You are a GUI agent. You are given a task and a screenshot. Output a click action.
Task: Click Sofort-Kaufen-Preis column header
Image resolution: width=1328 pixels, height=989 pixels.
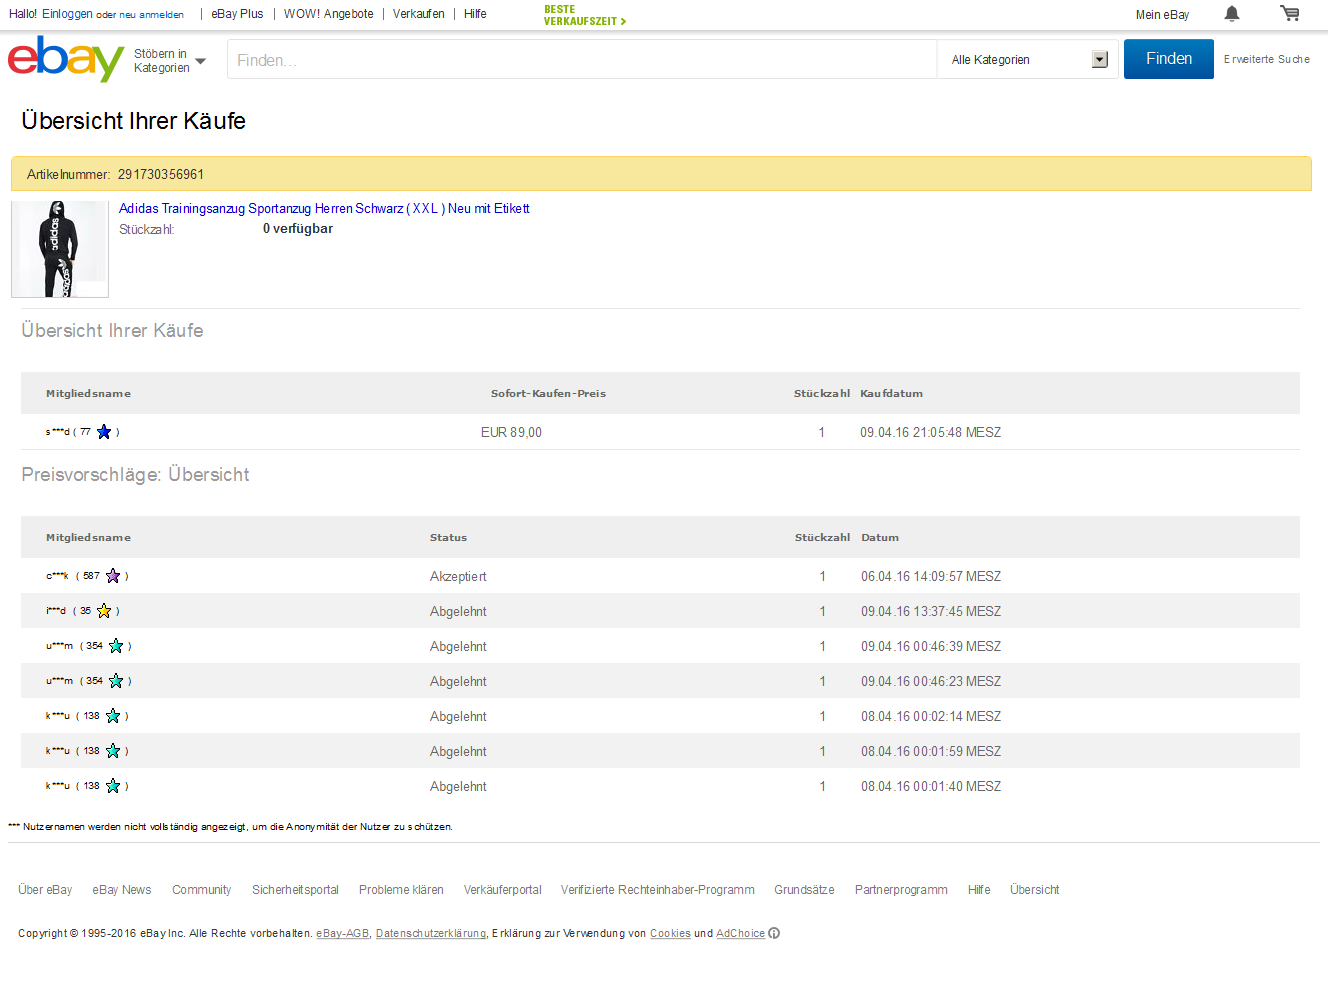click(548, 394)
